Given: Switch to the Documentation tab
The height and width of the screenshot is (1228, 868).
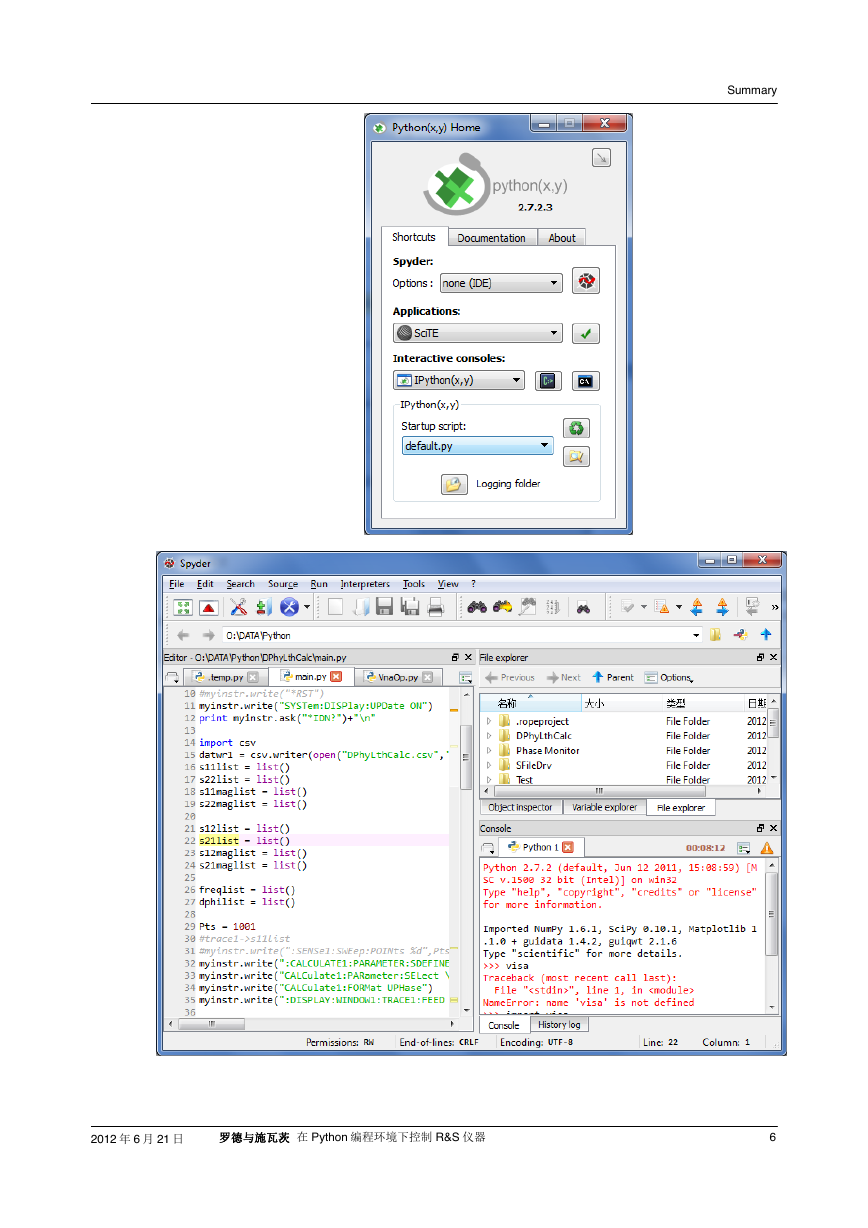Looking at the screenshot, I should [x=491, y=238].
